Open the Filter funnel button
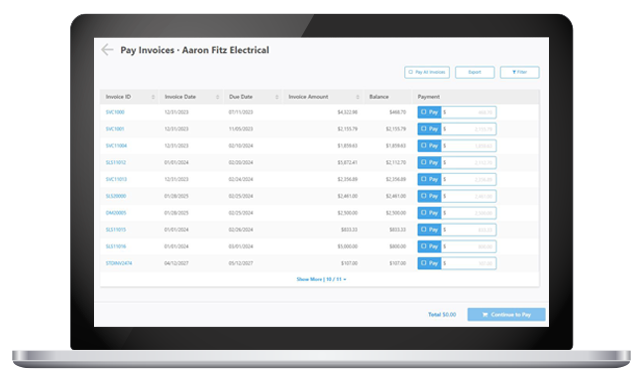 coord(520,72)
